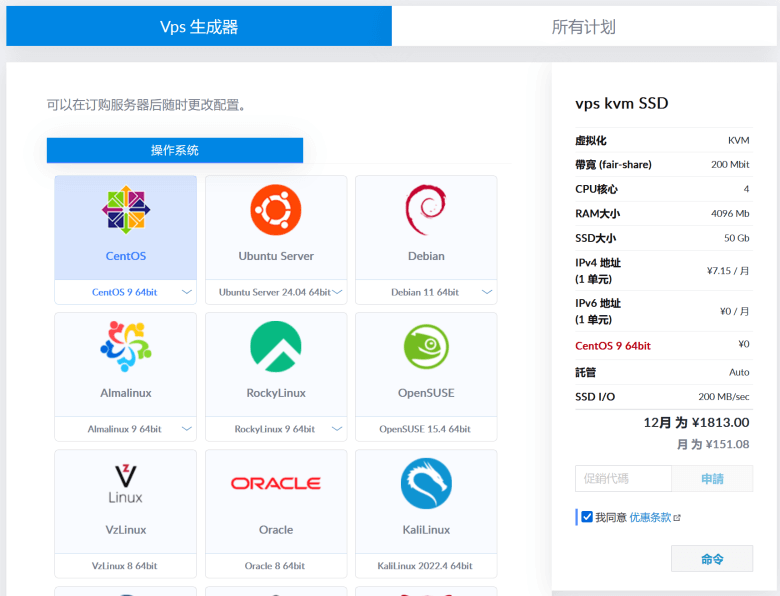780x596 pixels.
Task: Click the 200 Mbit bandwidth value
Action: tap(730, 165)
